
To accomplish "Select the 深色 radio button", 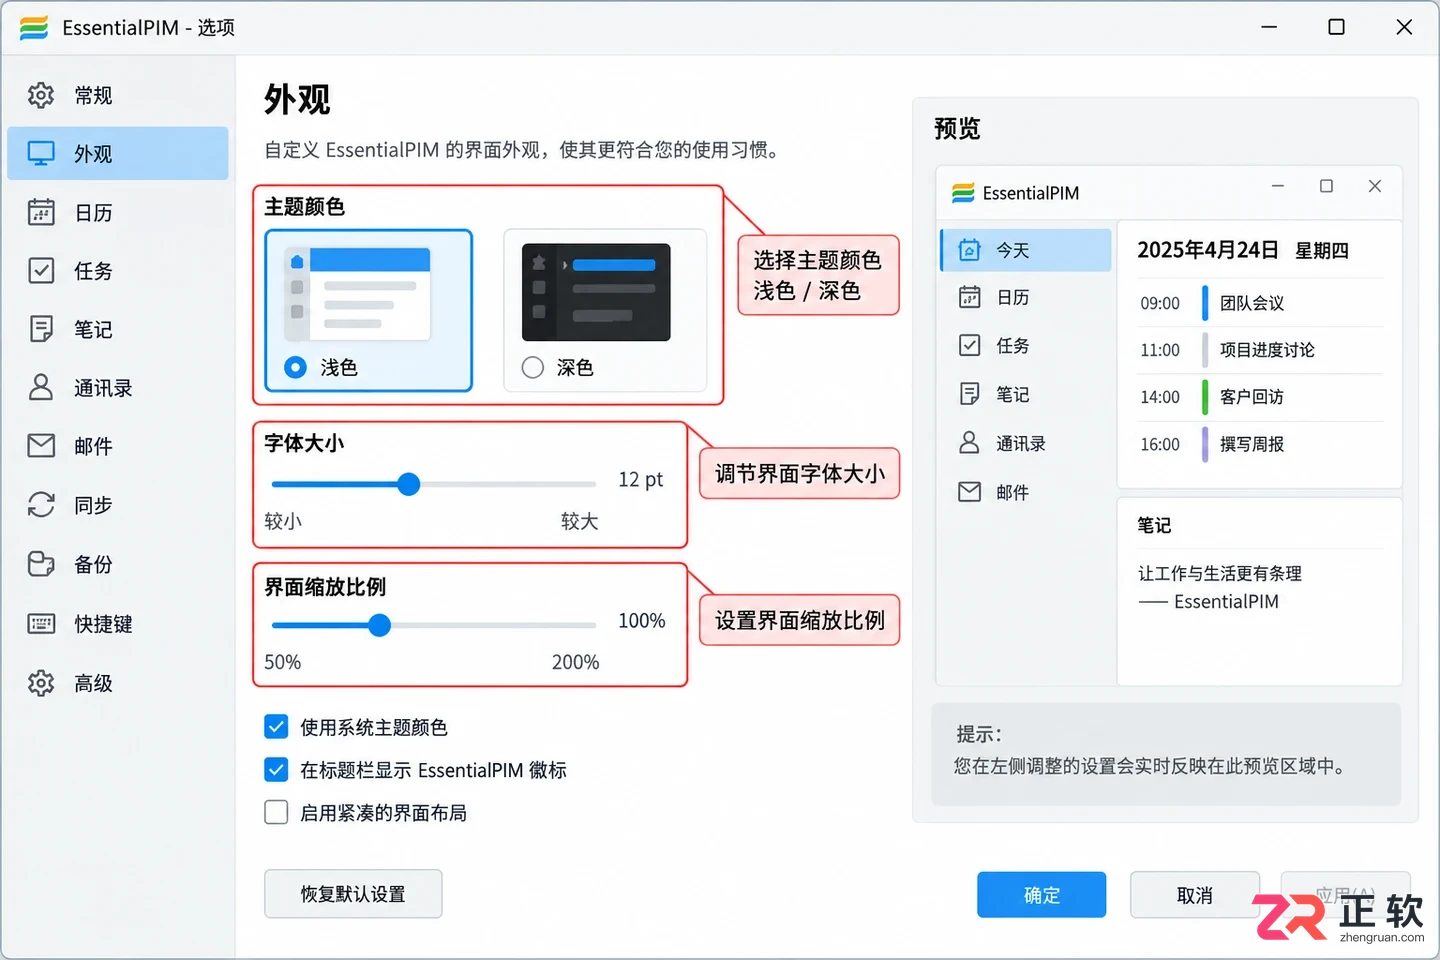I will (533, 367).
